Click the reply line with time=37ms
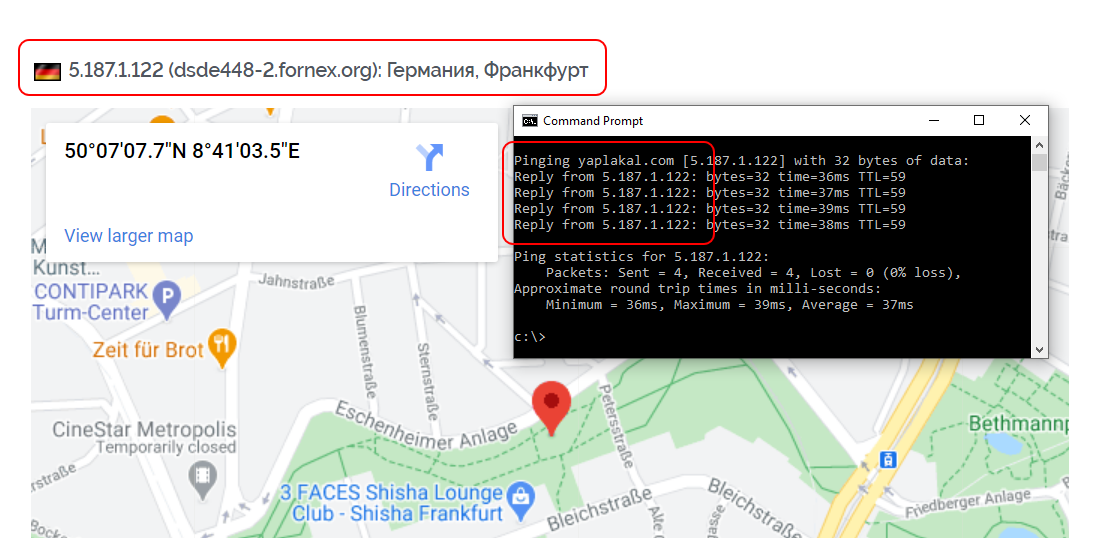 (x=710, y=192)
